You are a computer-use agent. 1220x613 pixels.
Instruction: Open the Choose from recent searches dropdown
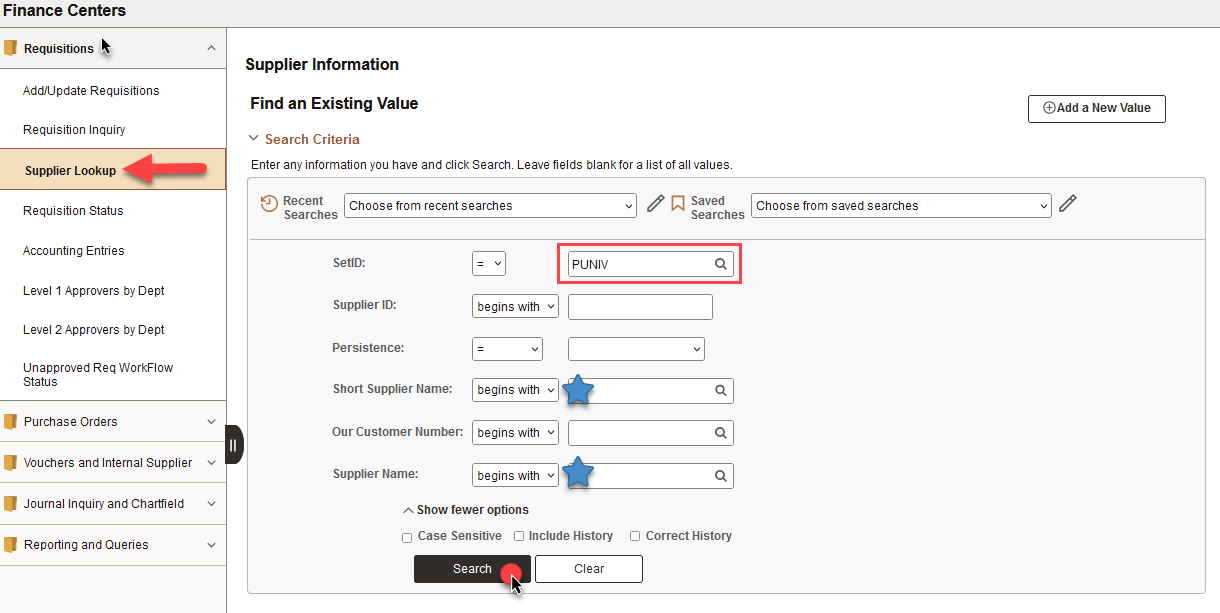(490, 206)
